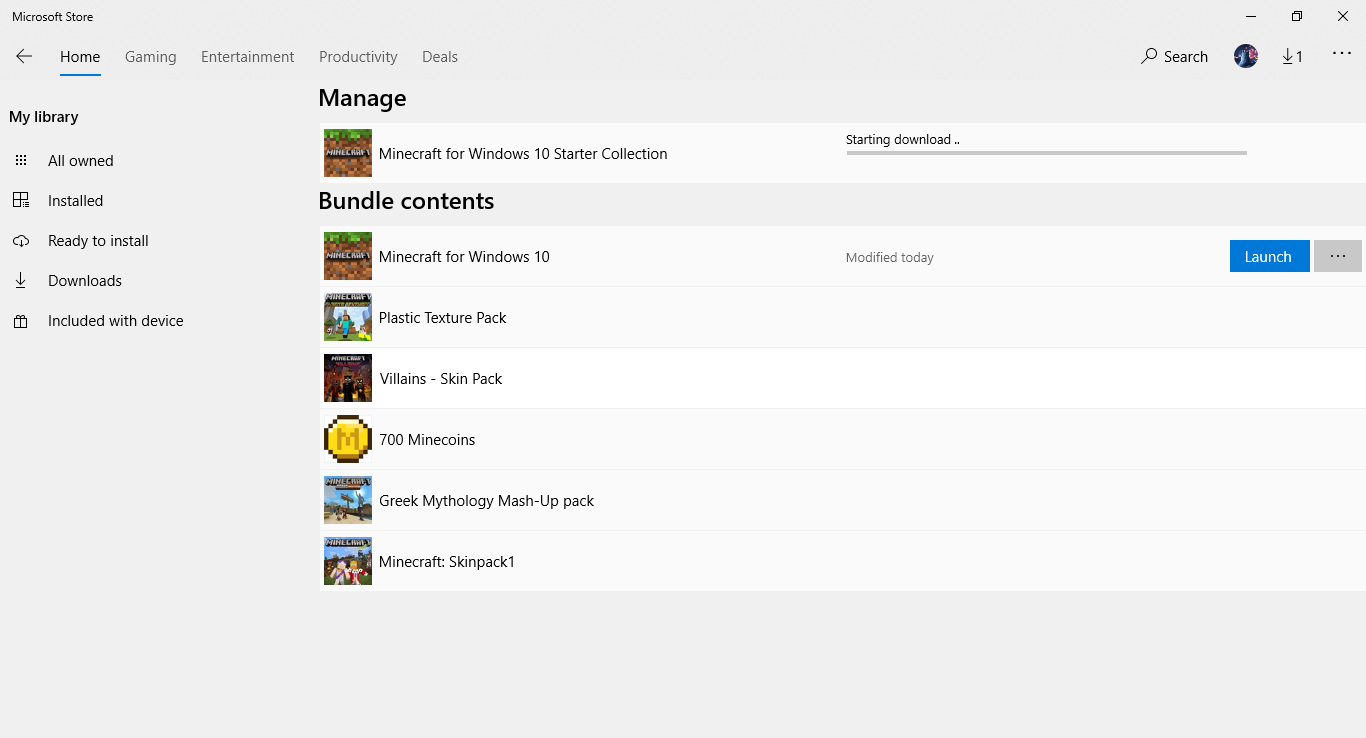Click the My library heading

click(x=44, y=117)
